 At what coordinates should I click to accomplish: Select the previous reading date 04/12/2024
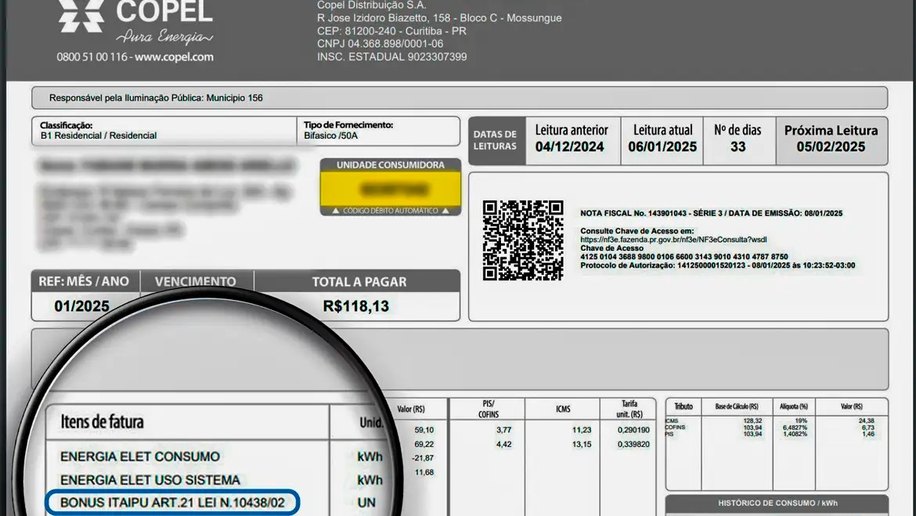click(570, 147)
